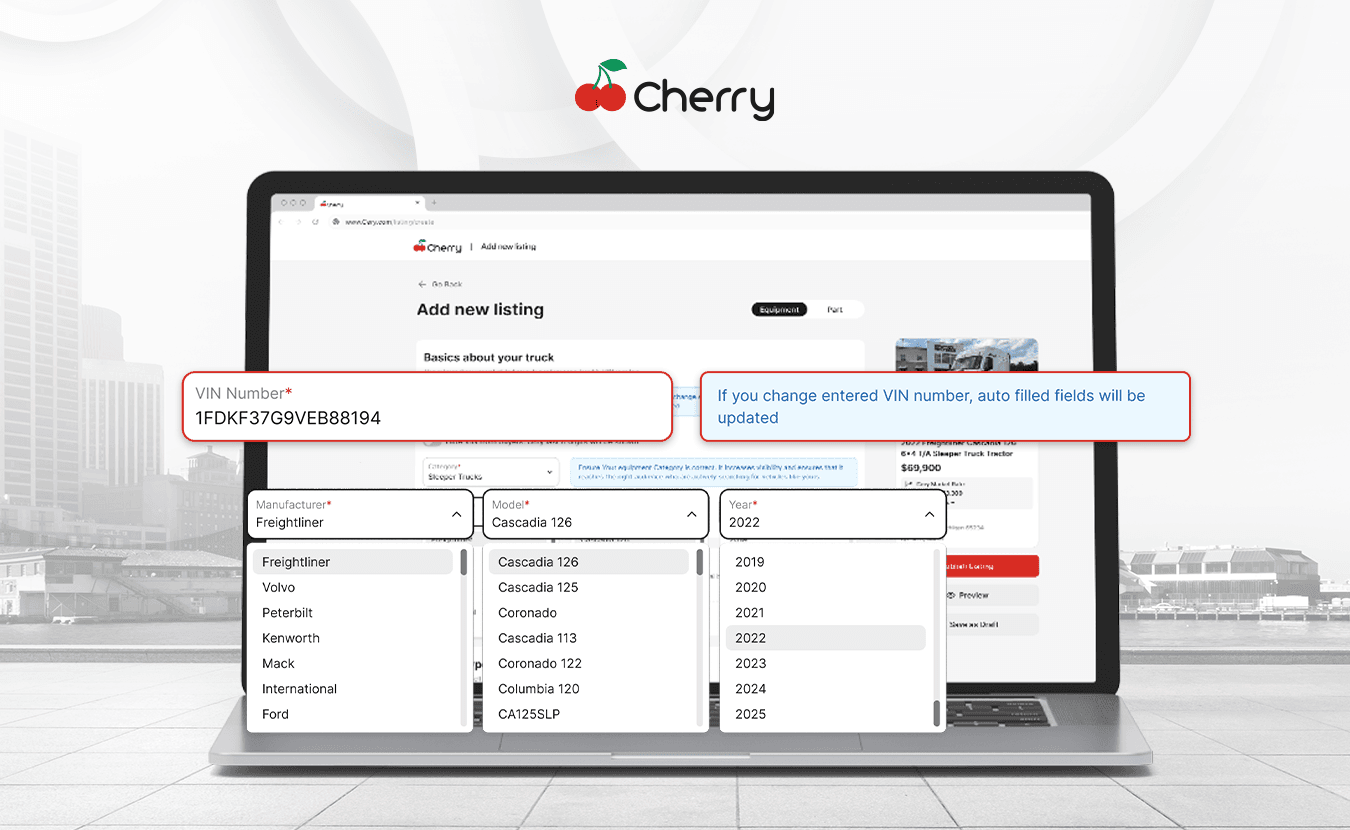Reload the page using the refresh icon
1350x830 pixels.
click(316, 222)
